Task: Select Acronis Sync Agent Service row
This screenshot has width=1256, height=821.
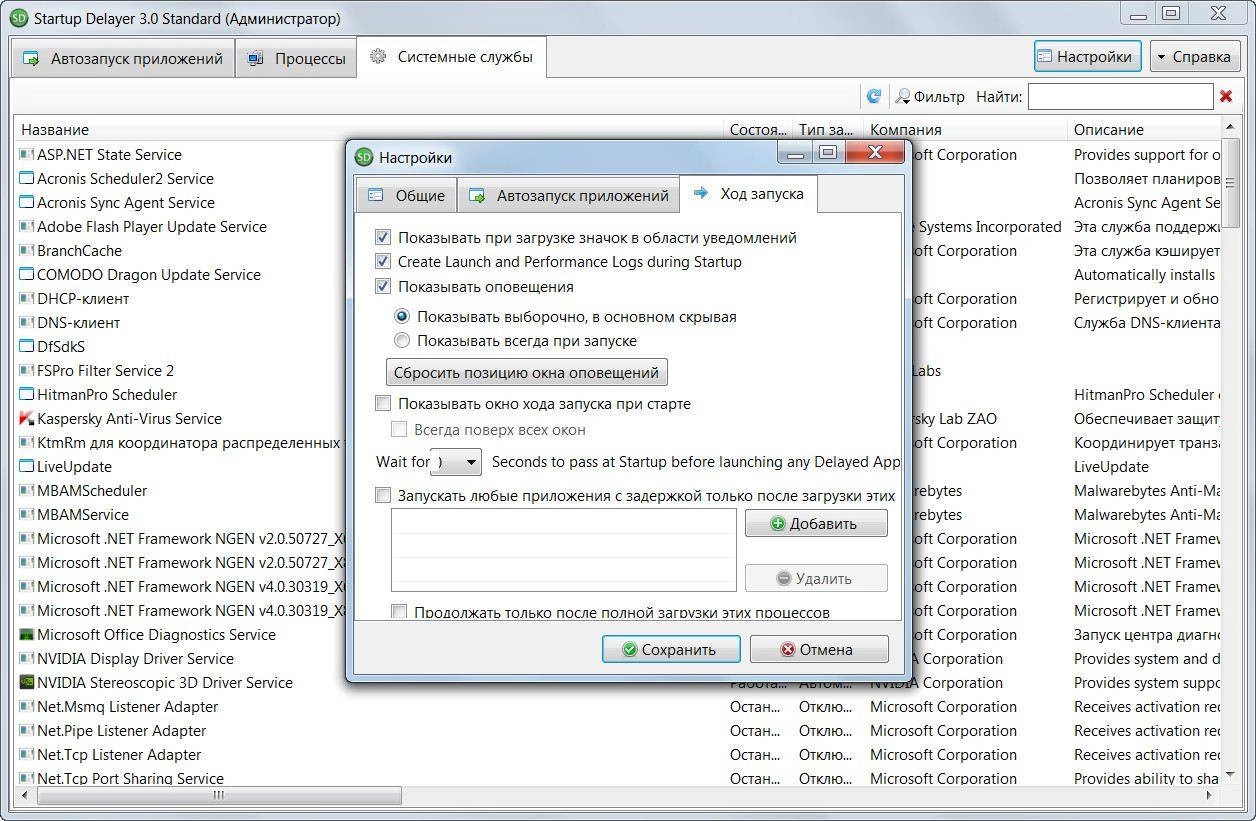Action: [618, 203]
